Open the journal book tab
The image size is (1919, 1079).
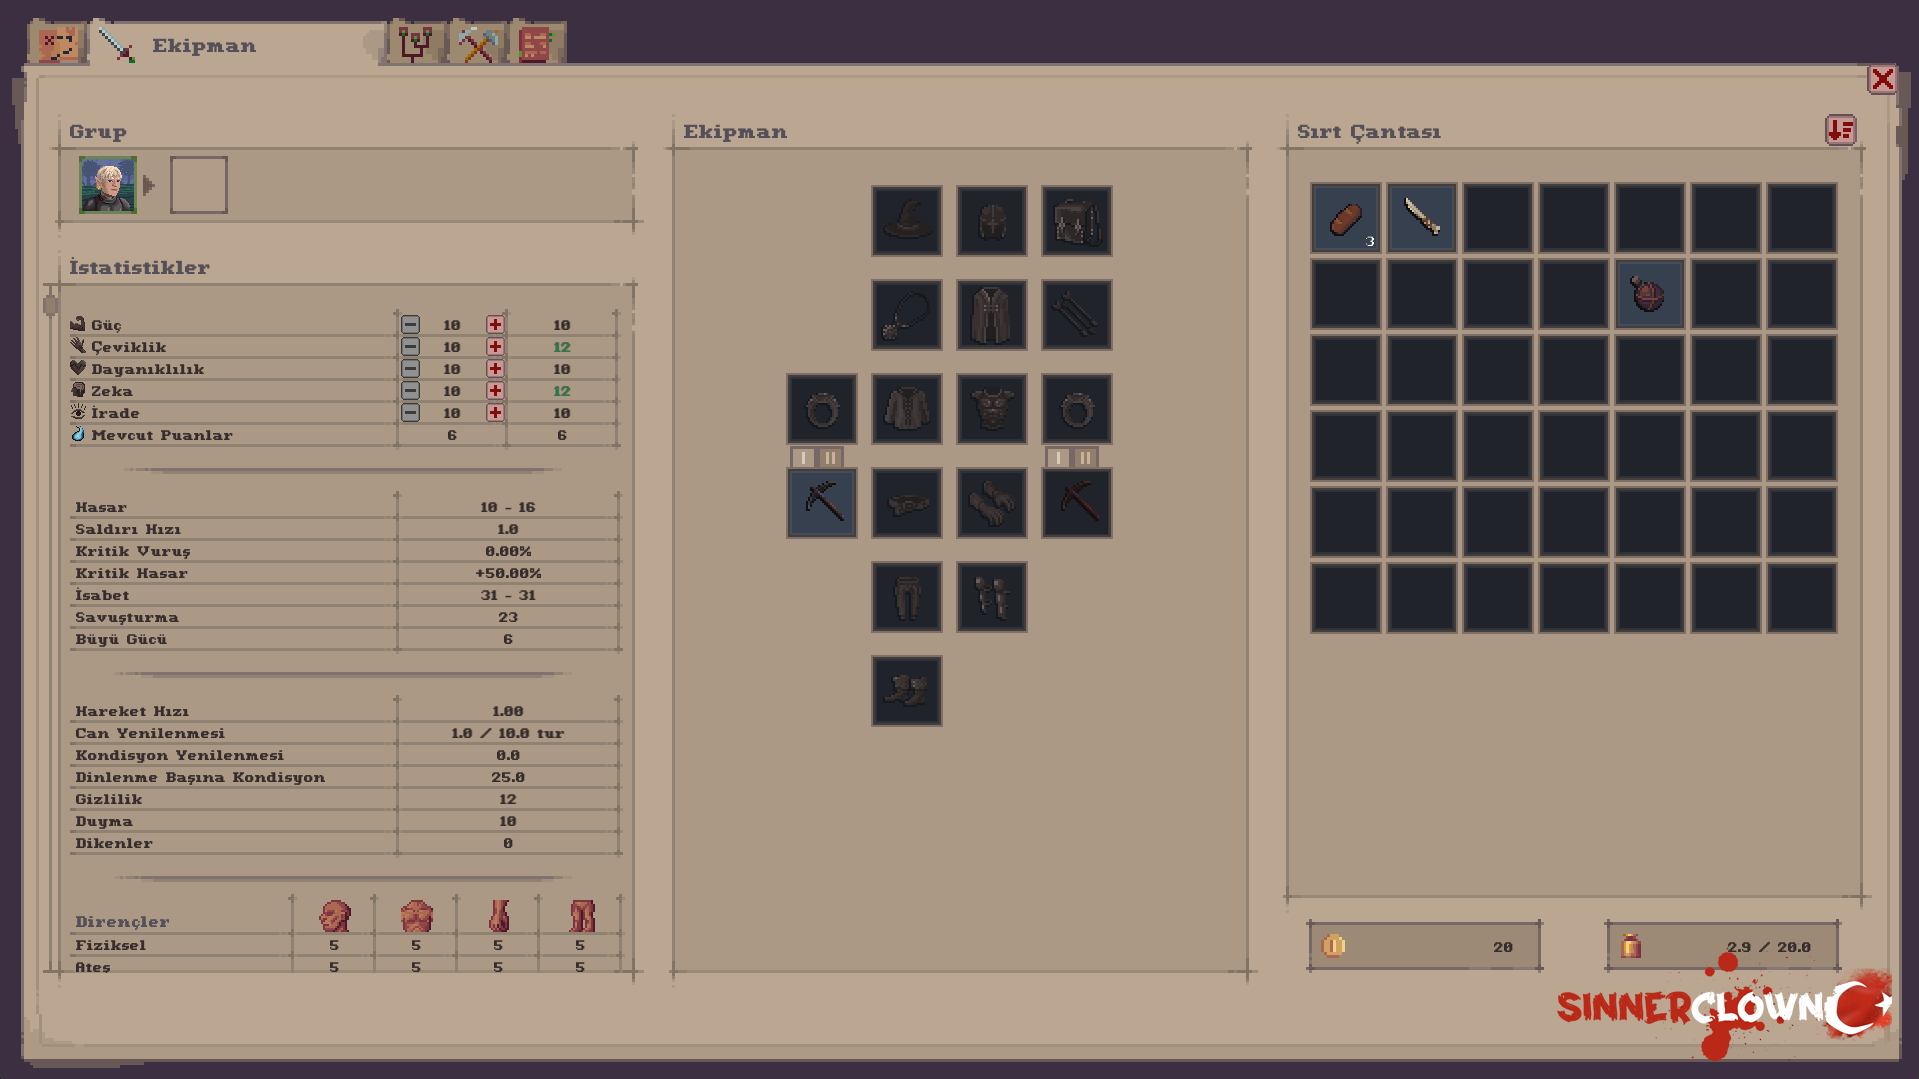[x=537, y=43]
